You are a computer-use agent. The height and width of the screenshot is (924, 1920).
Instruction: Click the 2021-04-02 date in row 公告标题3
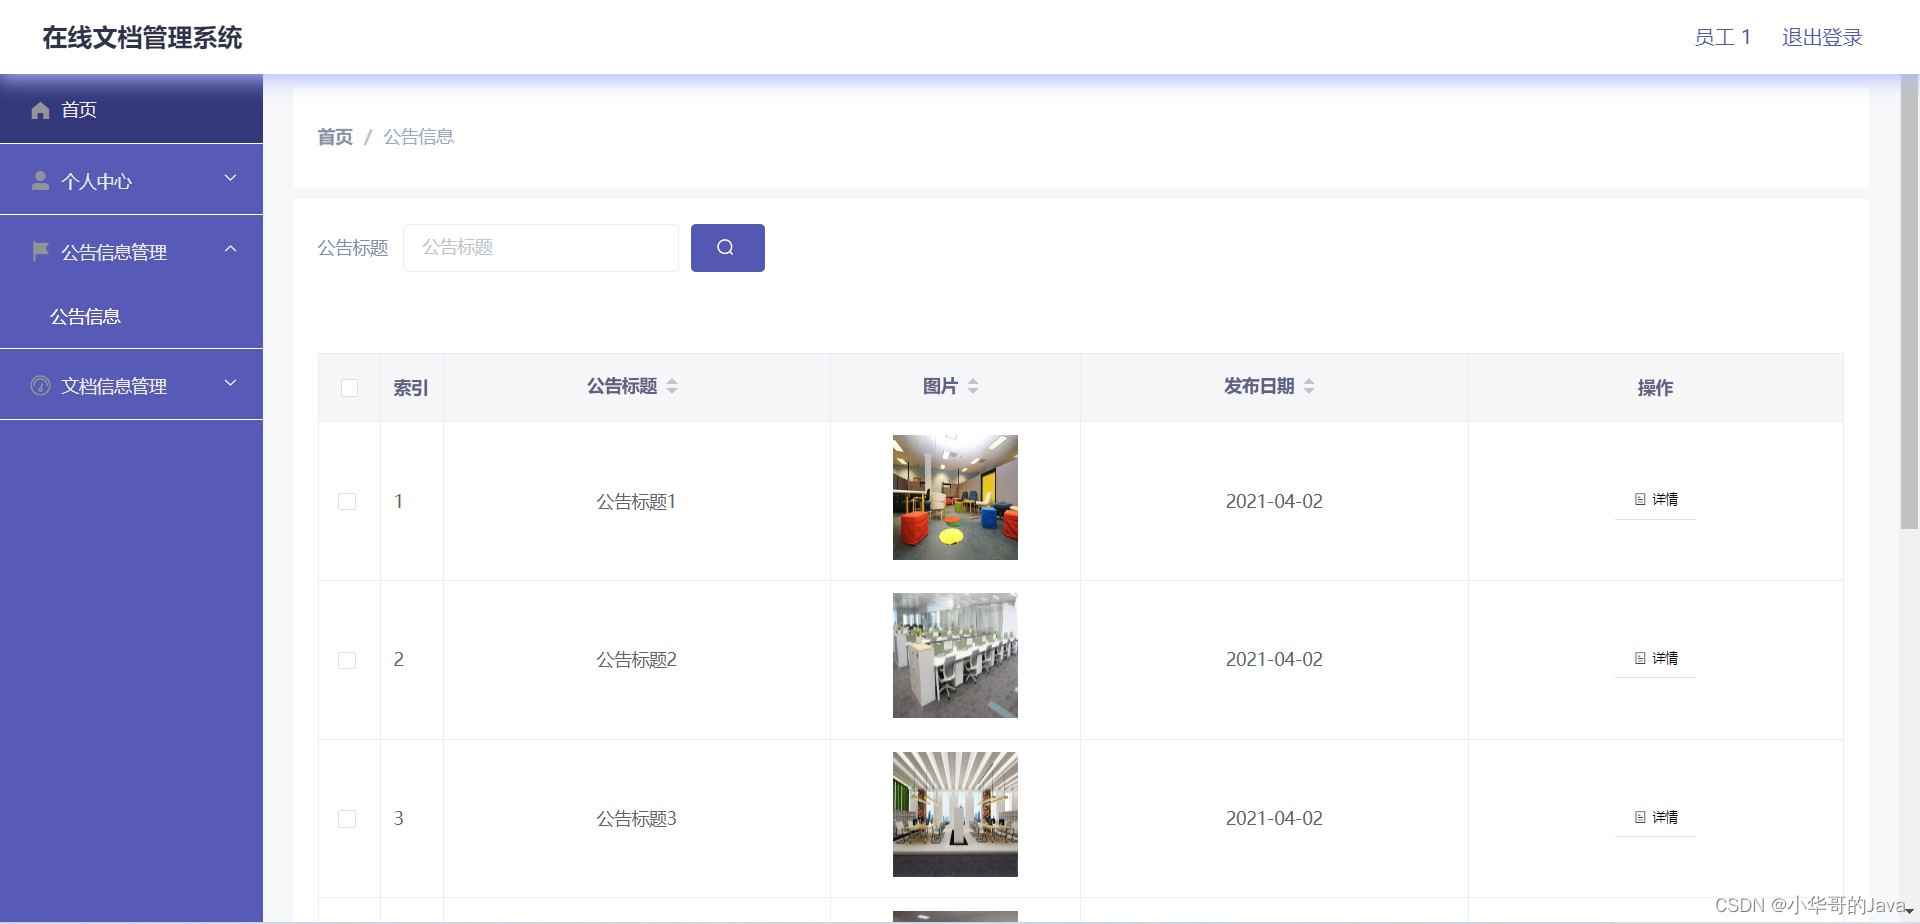tap(1274, 819)
